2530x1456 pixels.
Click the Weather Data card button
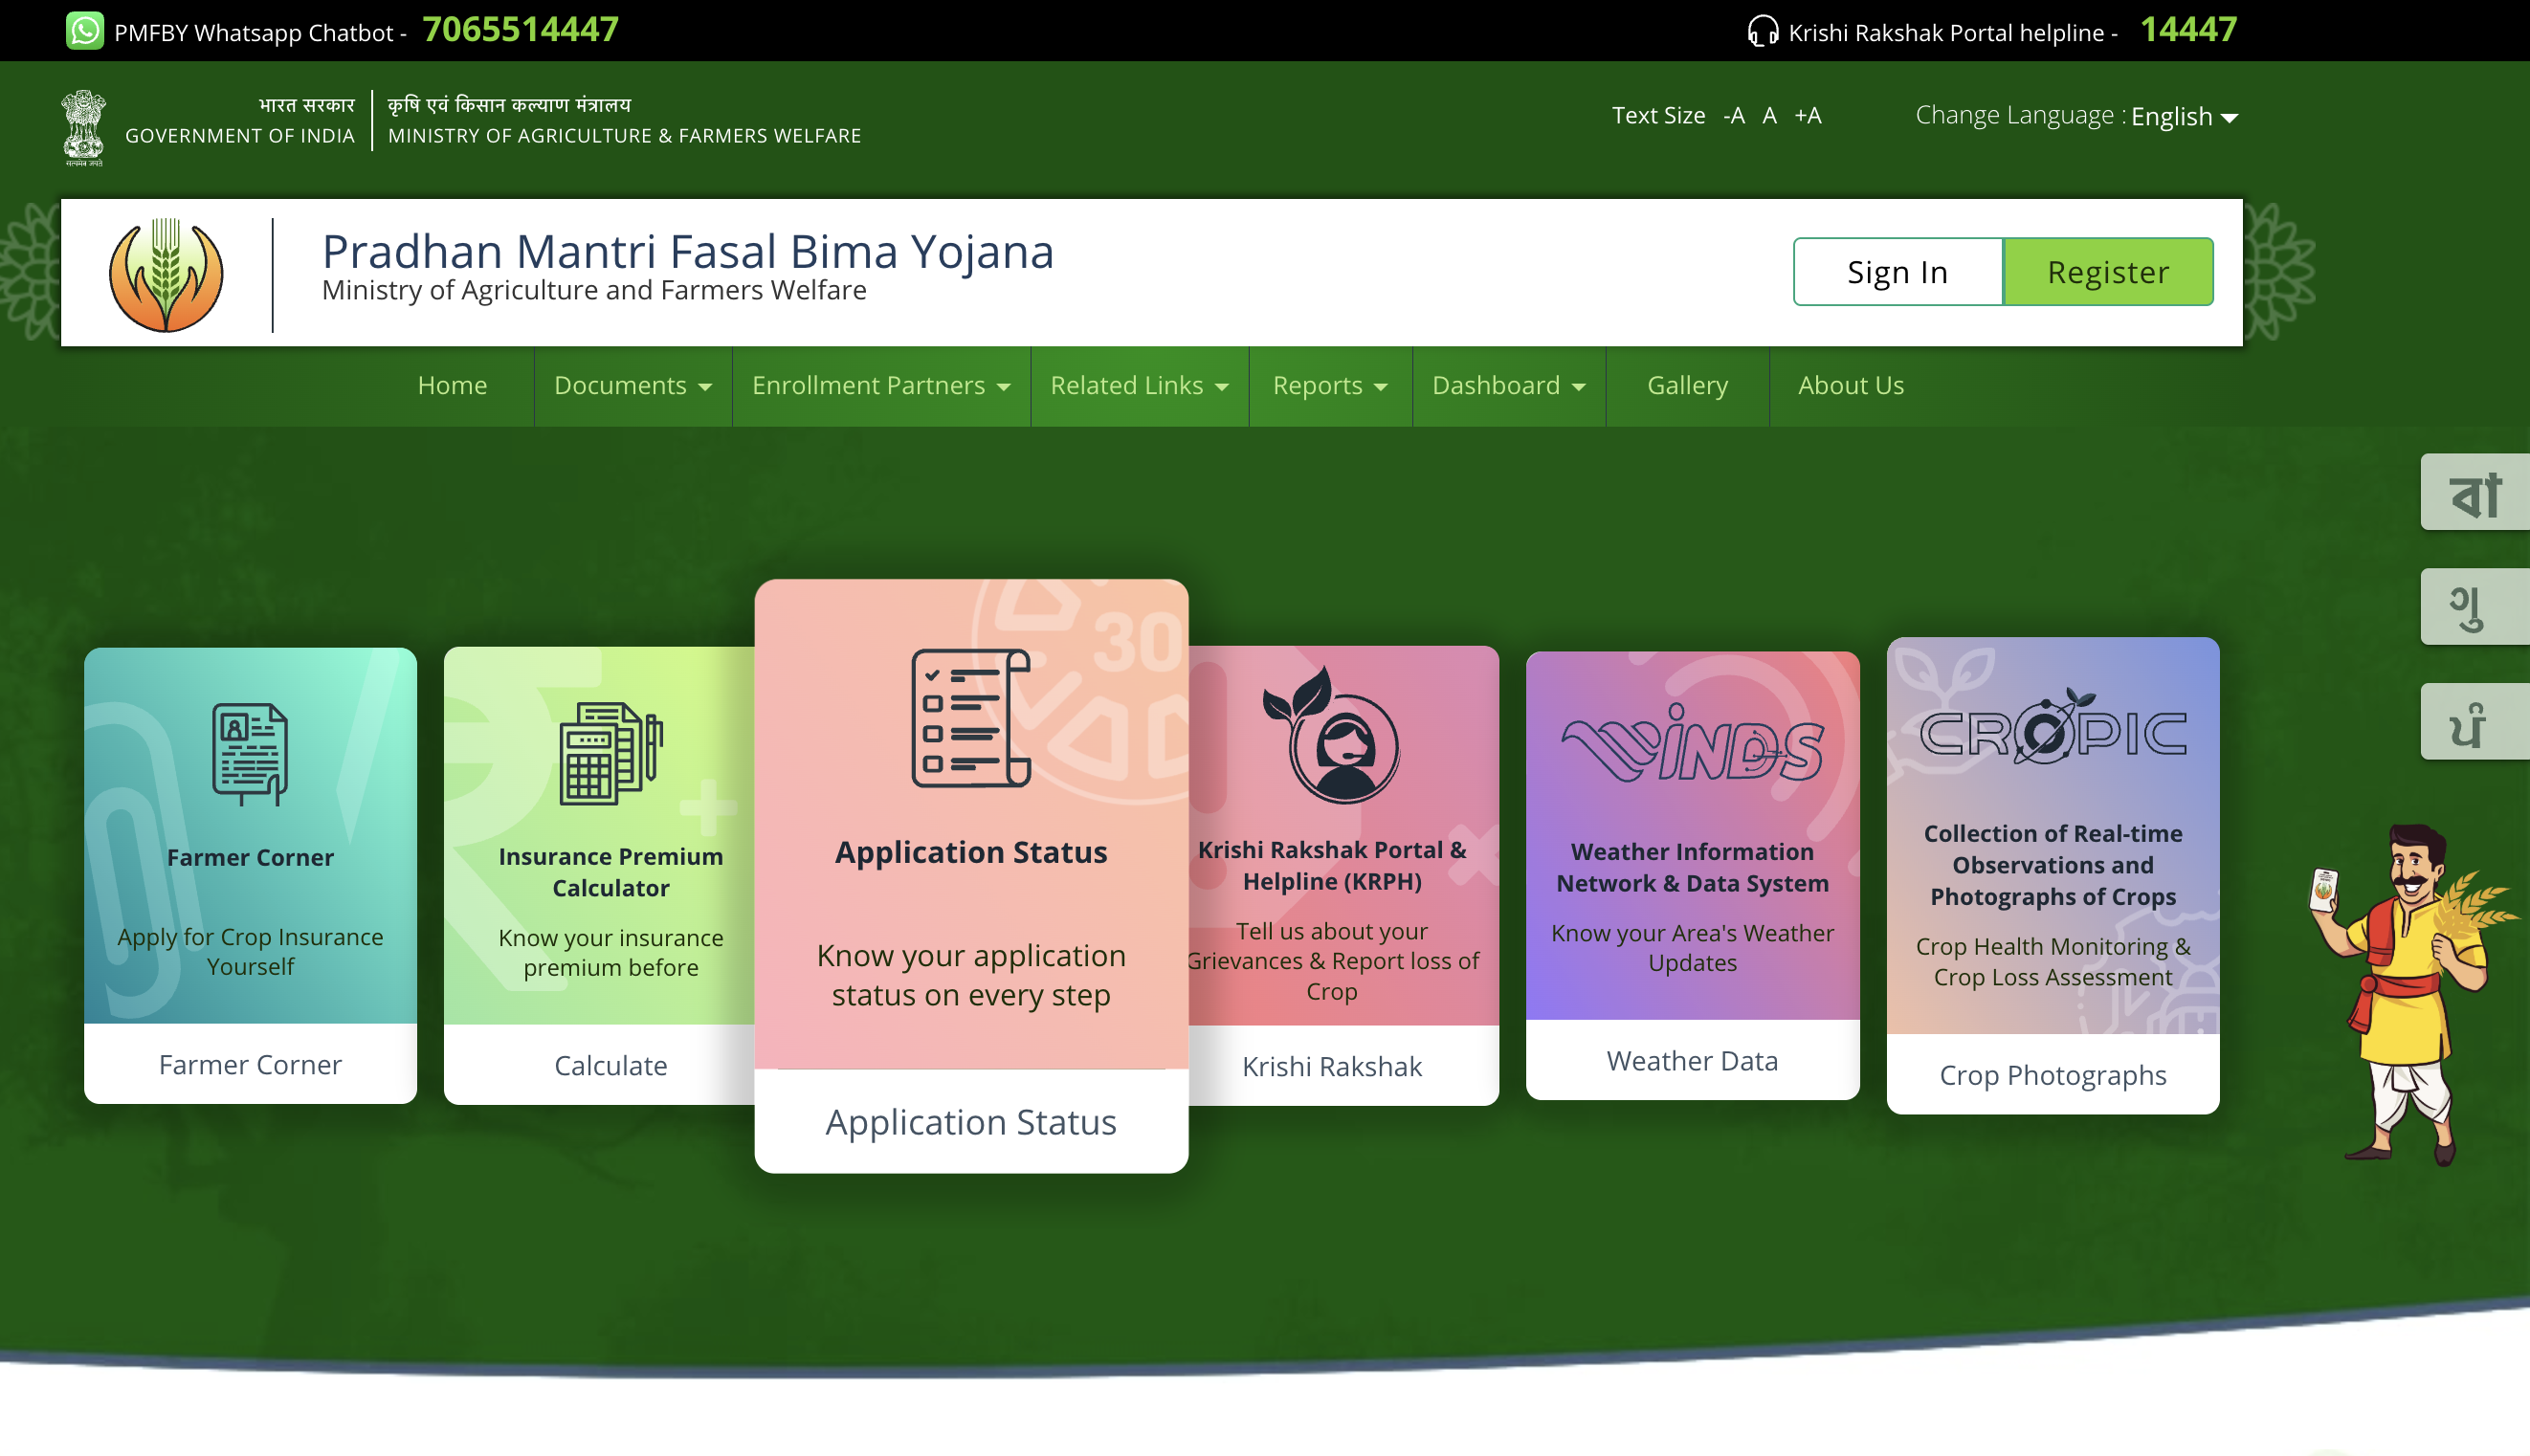coord(1692,1061)
